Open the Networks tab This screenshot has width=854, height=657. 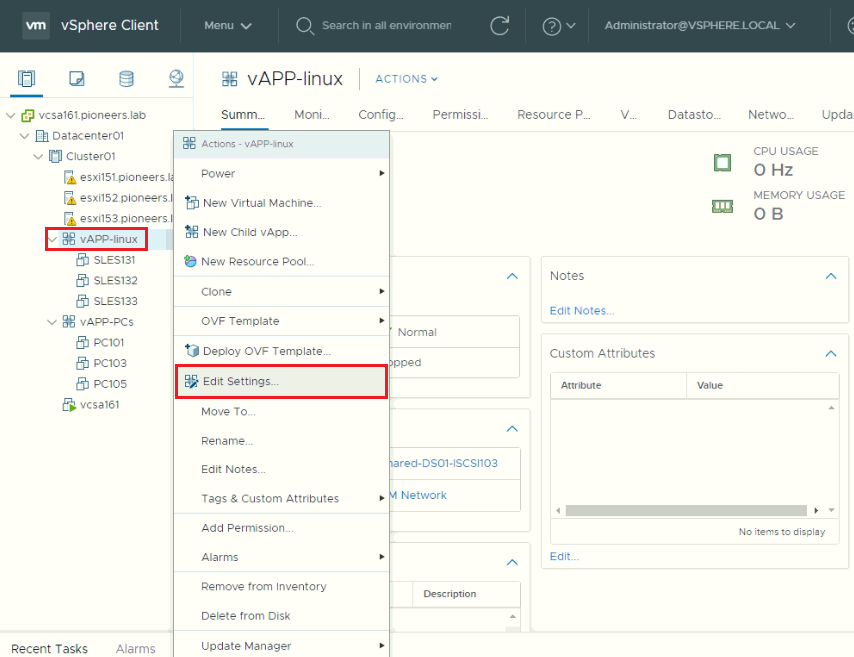point(771,114)
